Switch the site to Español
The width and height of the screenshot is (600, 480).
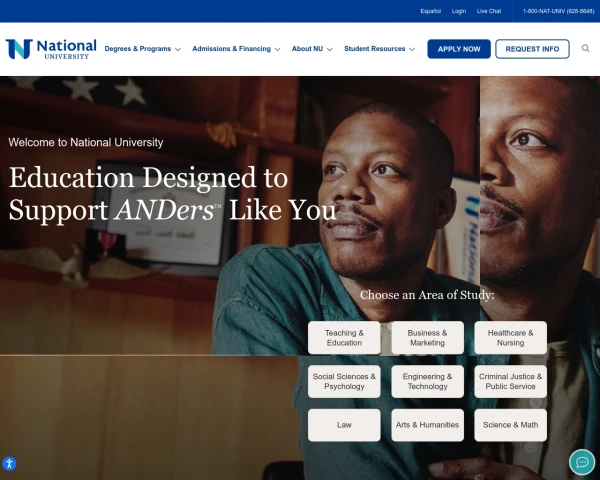tap(430, 11)
